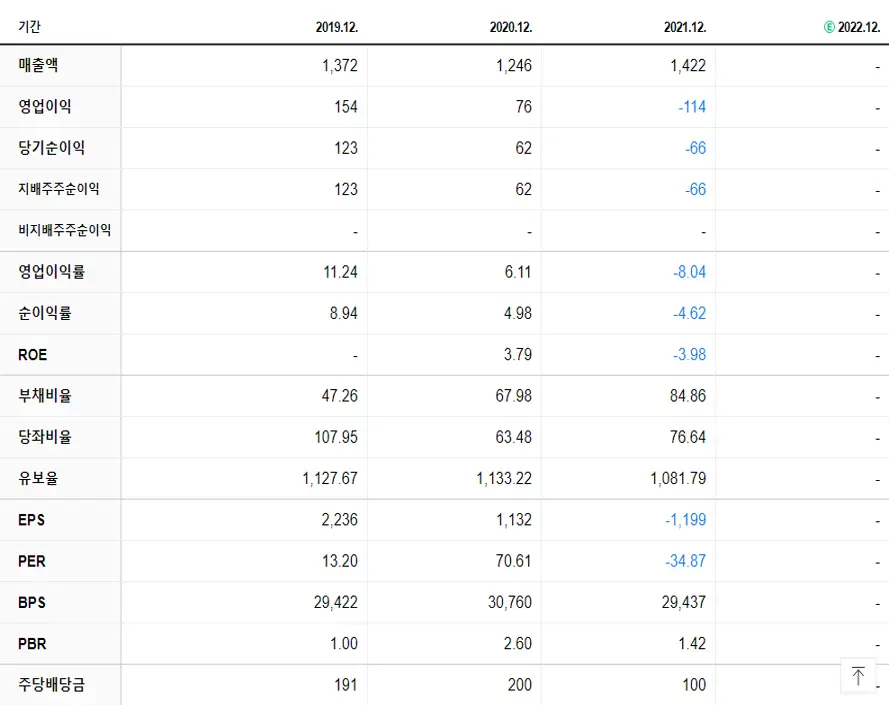Click the BPS row label
Screen dimensions: 889x705
tap(32, 602)
